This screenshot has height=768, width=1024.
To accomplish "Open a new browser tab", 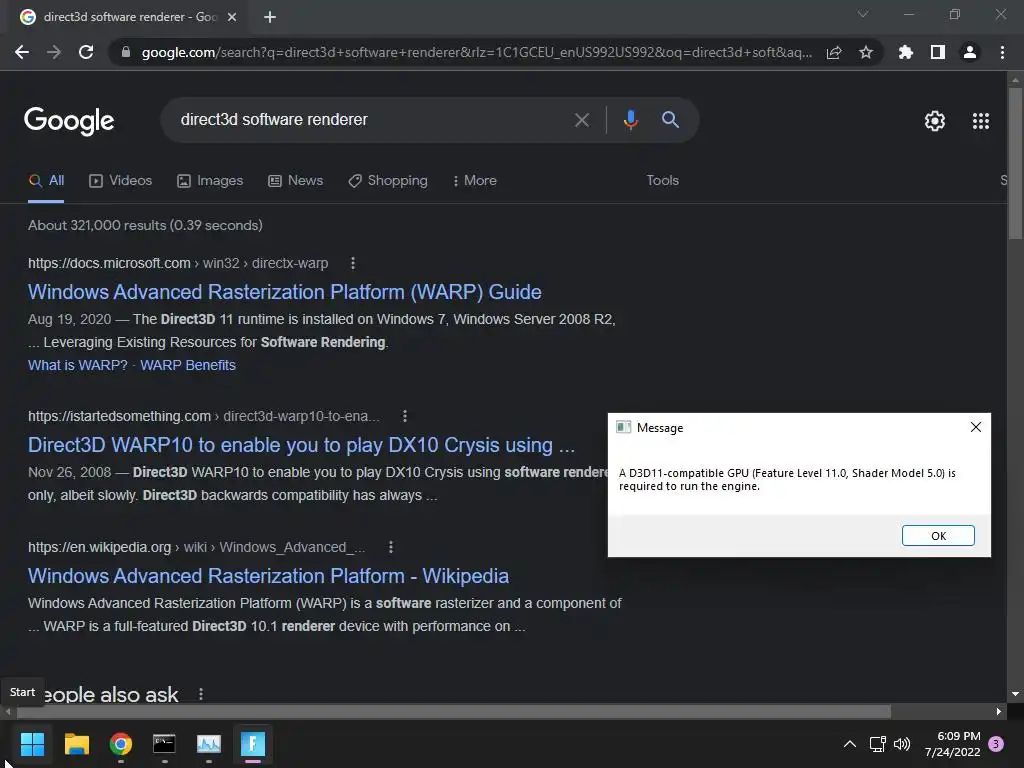I will click(x=270, y=17).
